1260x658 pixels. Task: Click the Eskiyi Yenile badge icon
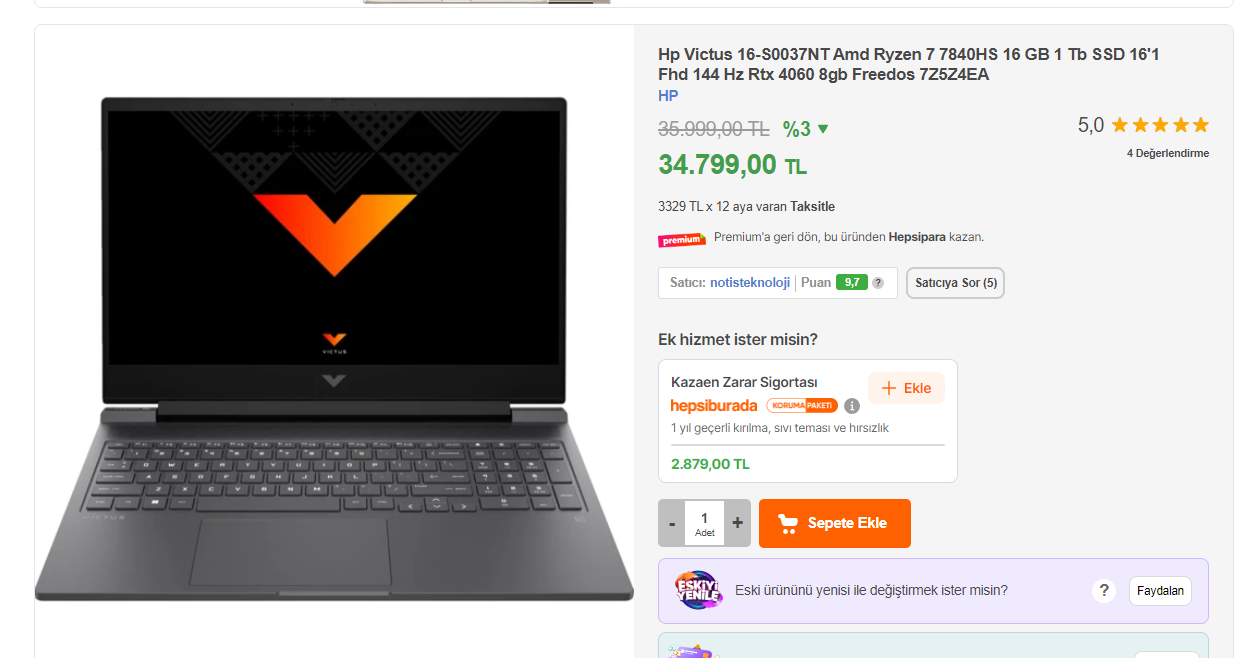pos(697,590)
